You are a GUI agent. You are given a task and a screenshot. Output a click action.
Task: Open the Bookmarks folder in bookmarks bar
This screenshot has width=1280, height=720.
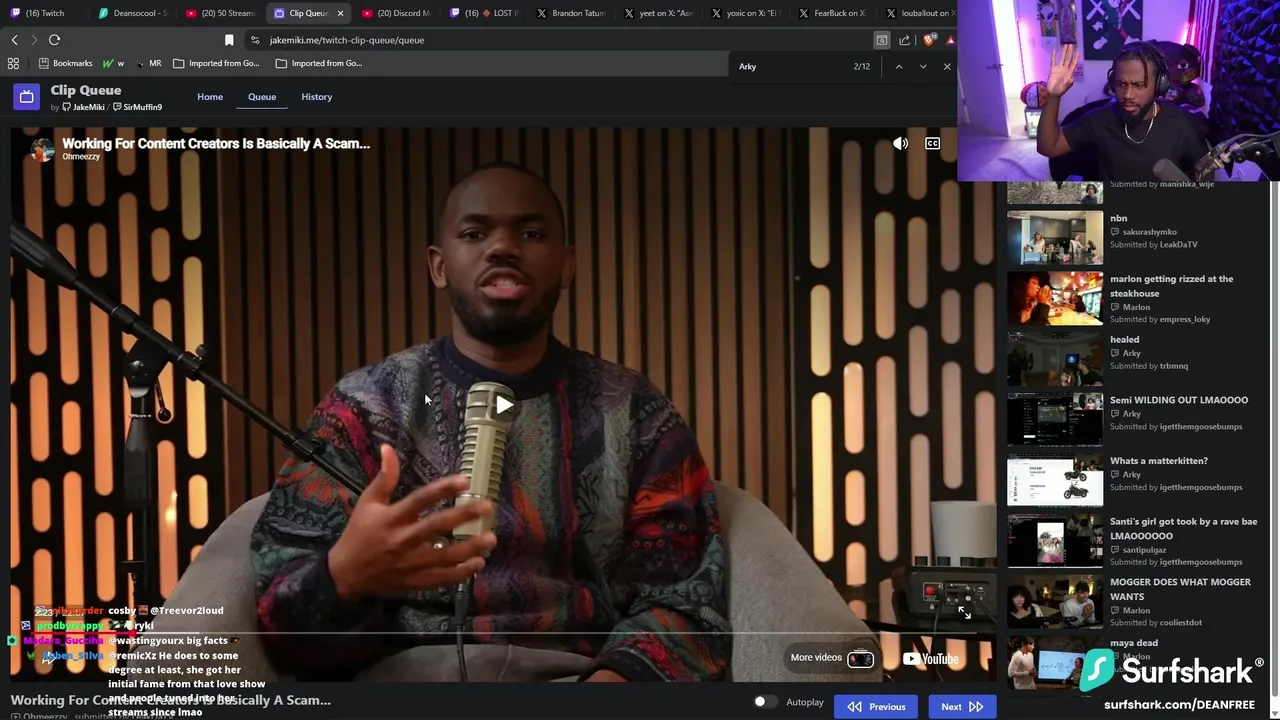(65, 63)
